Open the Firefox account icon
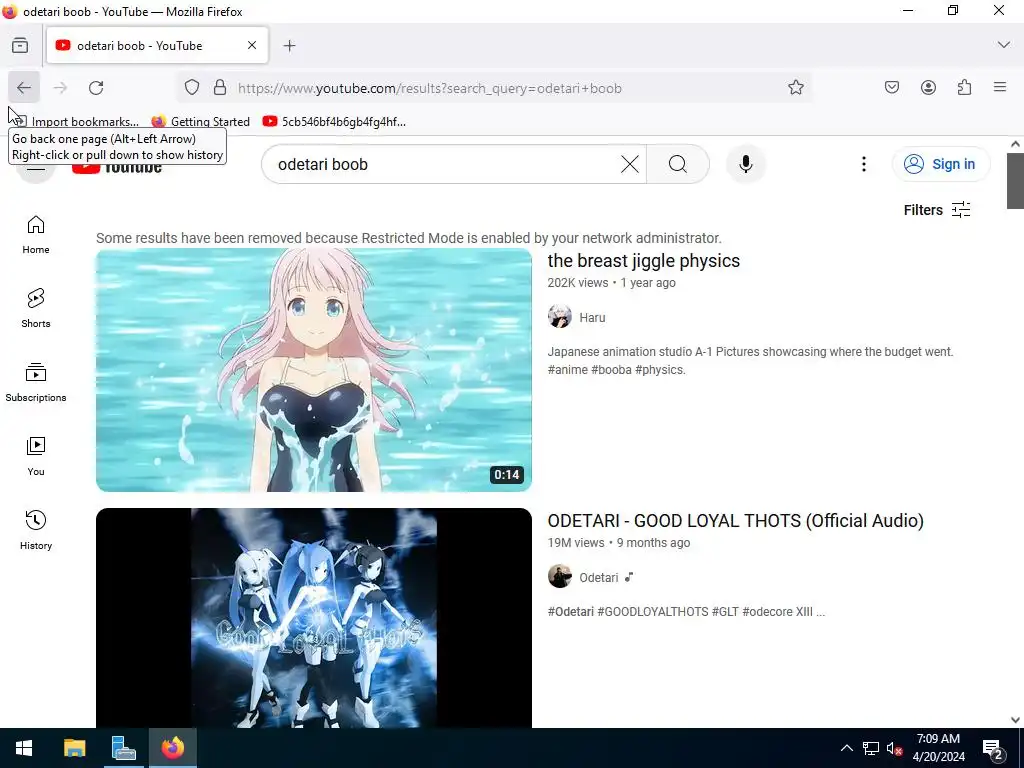Image resolution: width=1024 pixels, height=768 pixels. click(x=928, y=88)
